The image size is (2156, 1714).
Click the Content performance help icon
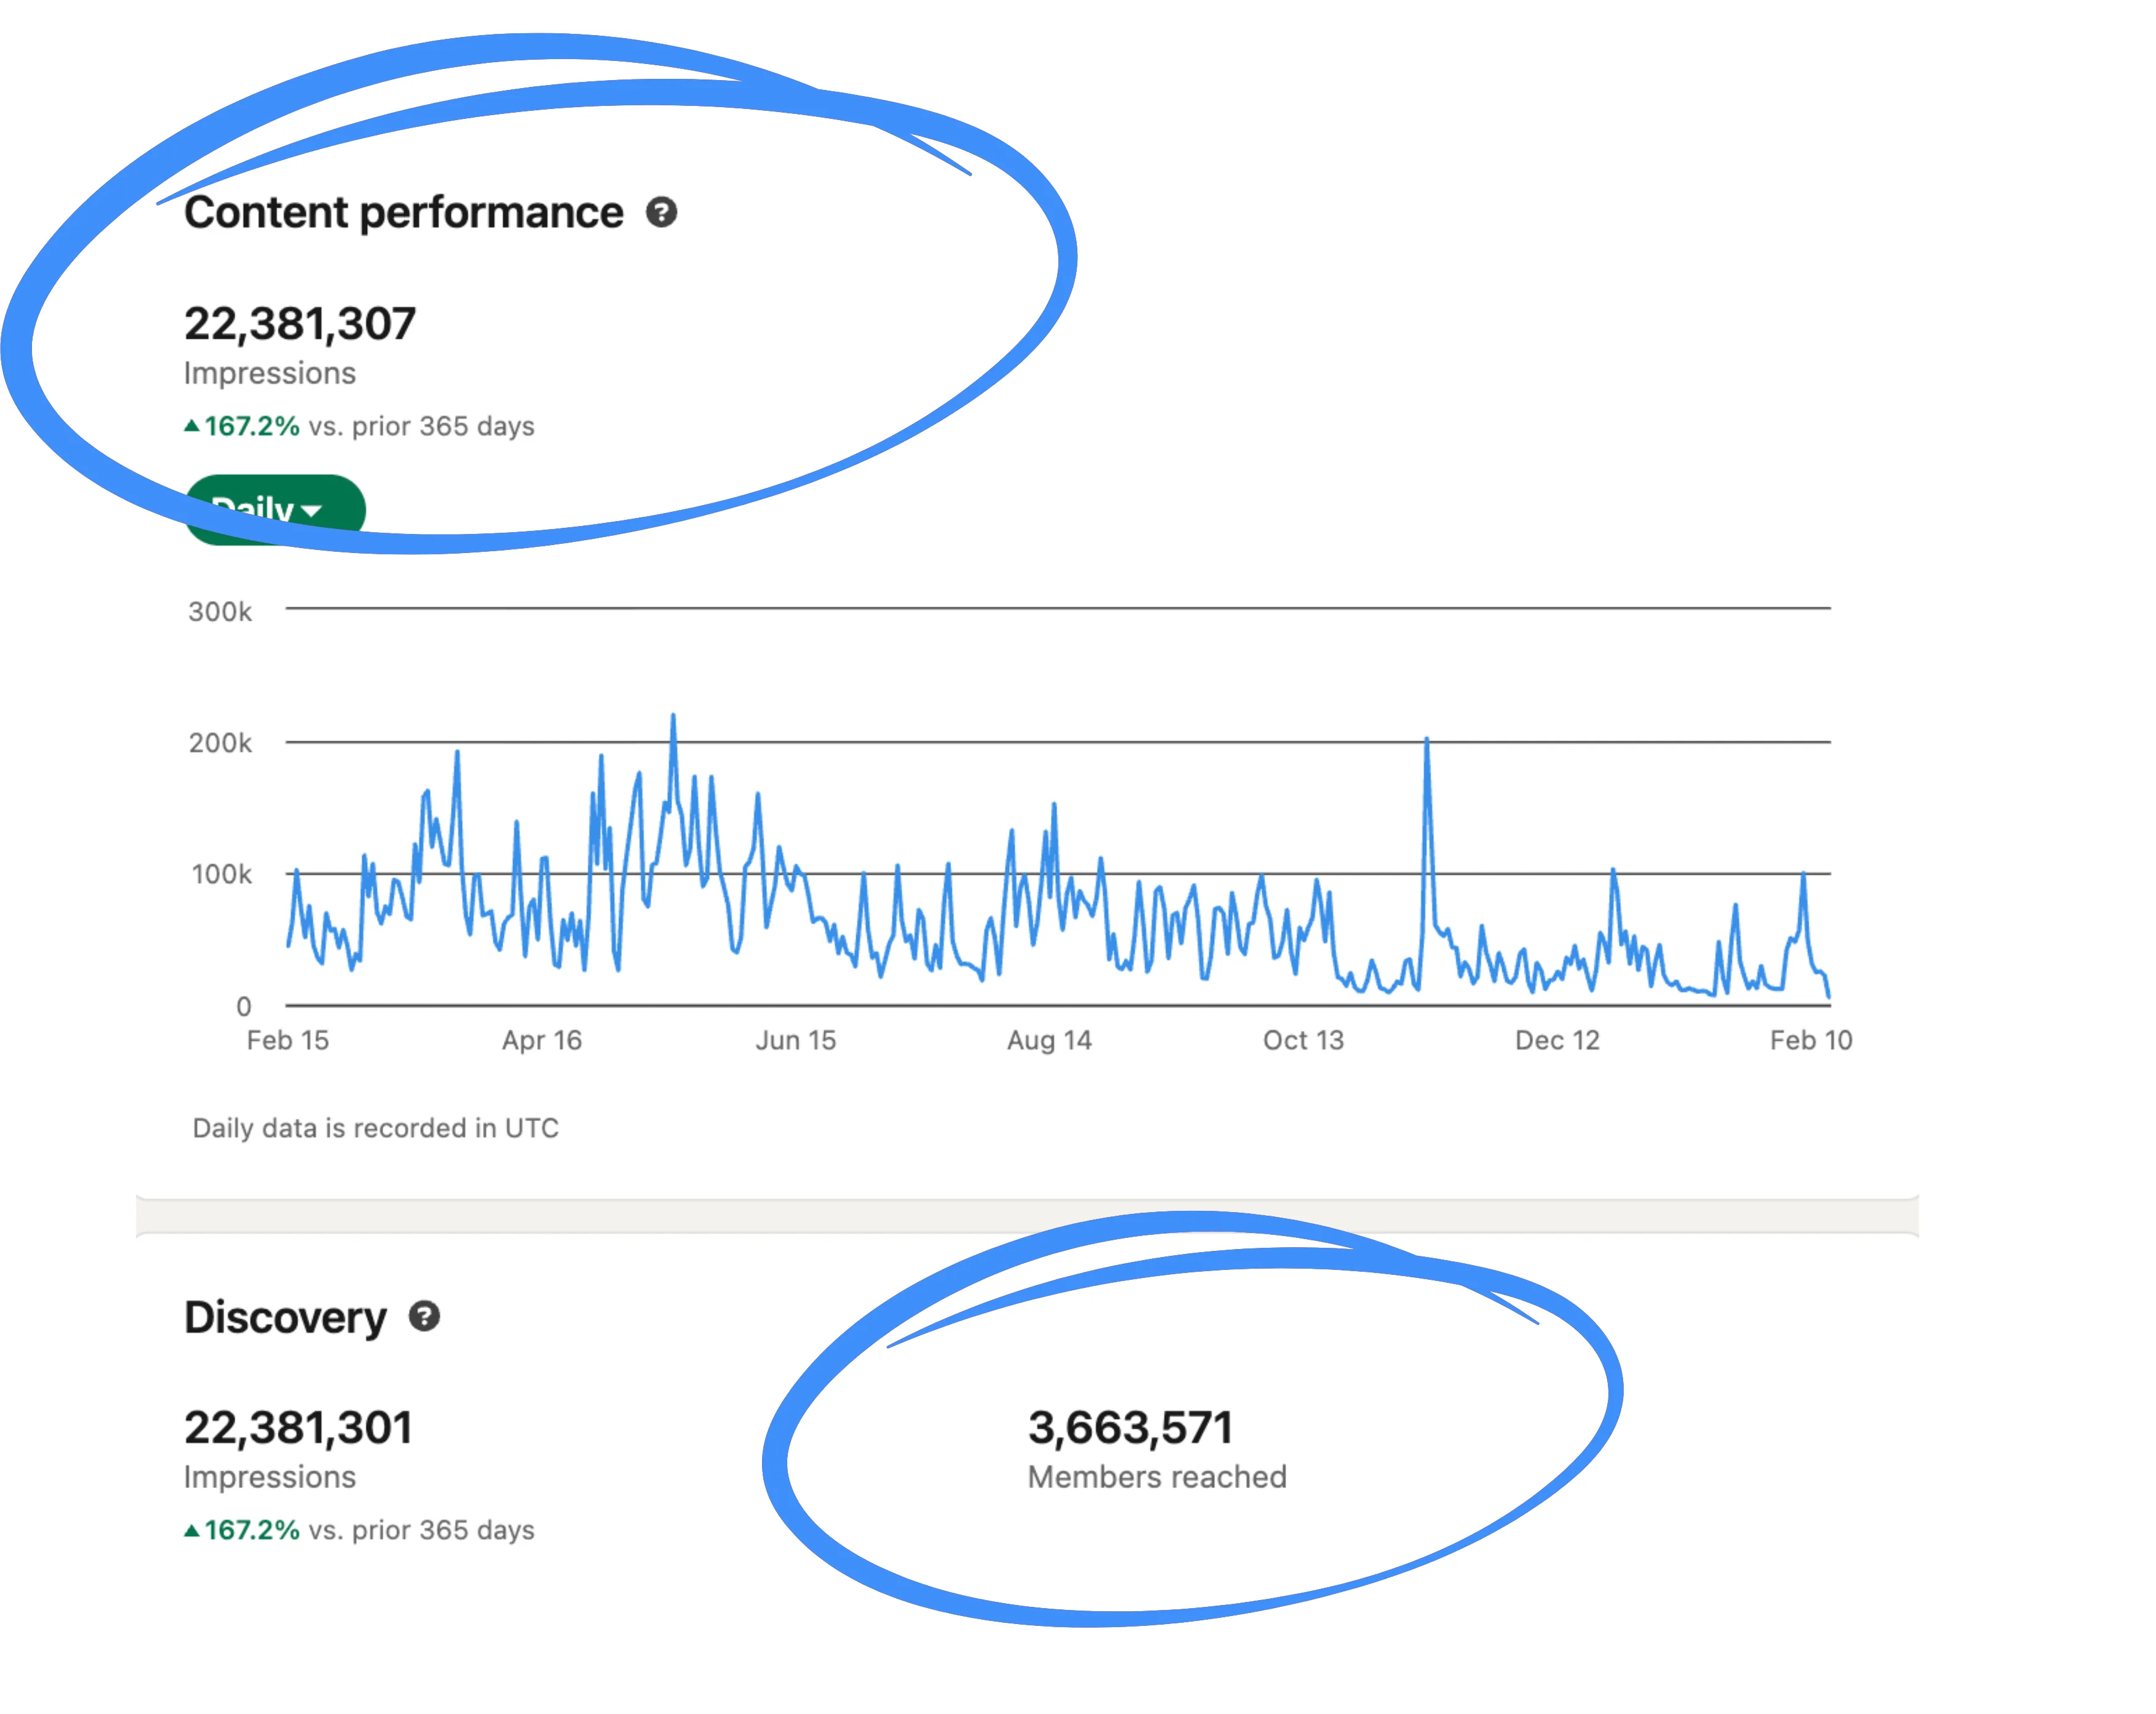coord(661,212)
